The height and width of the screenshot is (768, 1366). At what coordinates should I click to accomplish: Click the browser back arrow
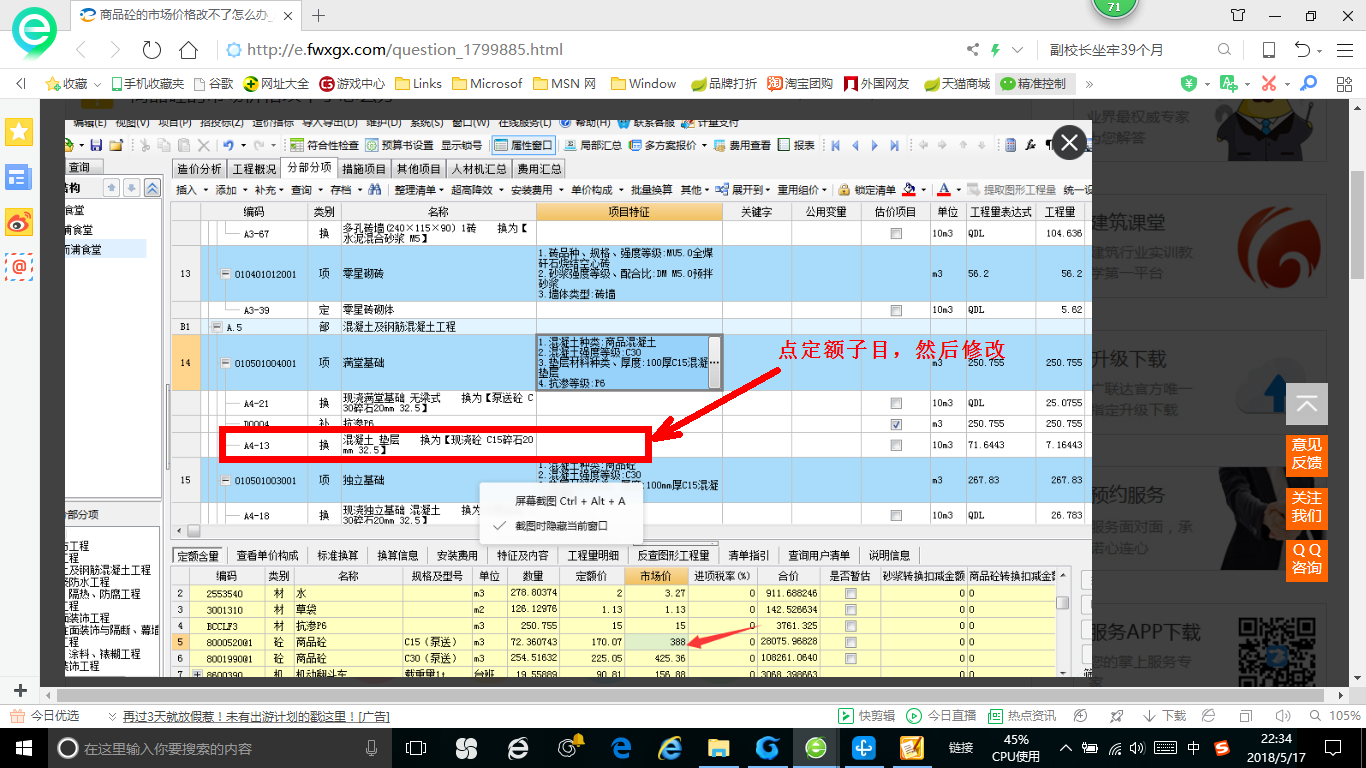tap(81, 50)
